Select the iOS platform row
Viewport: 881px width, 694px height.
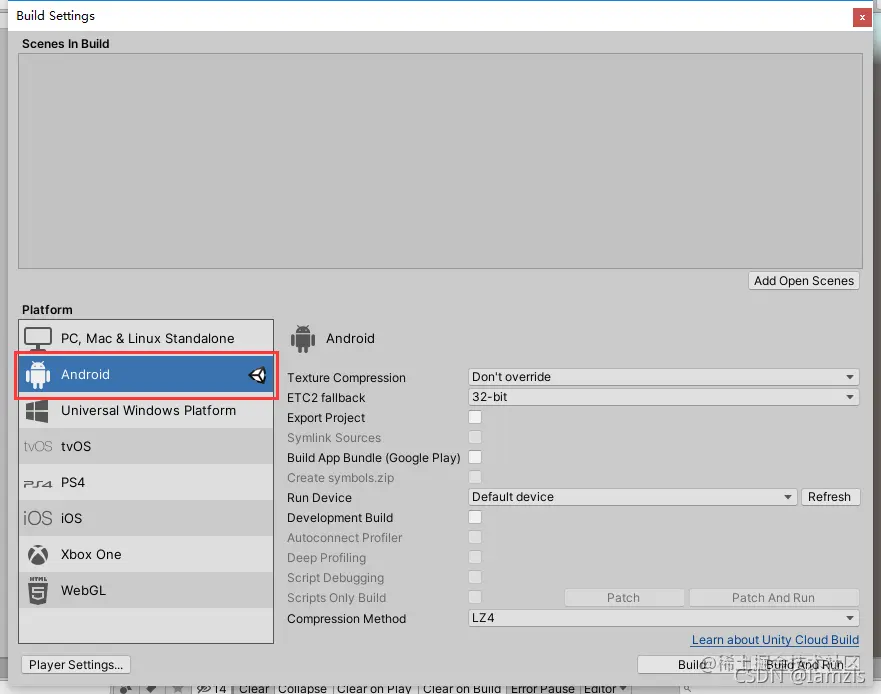point(146,518)
